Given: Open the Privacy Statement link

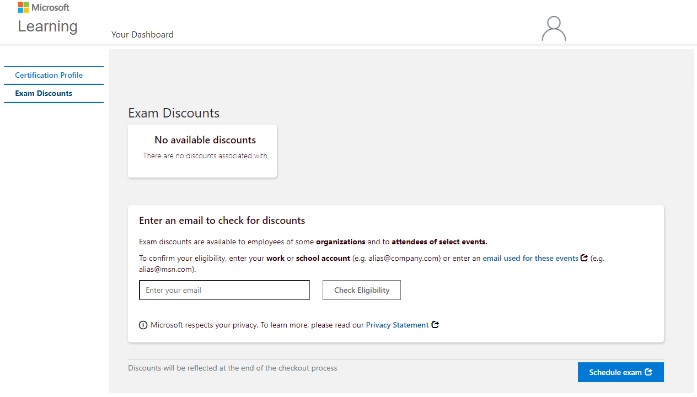Looking at the screenshot, I should [397, 325].
